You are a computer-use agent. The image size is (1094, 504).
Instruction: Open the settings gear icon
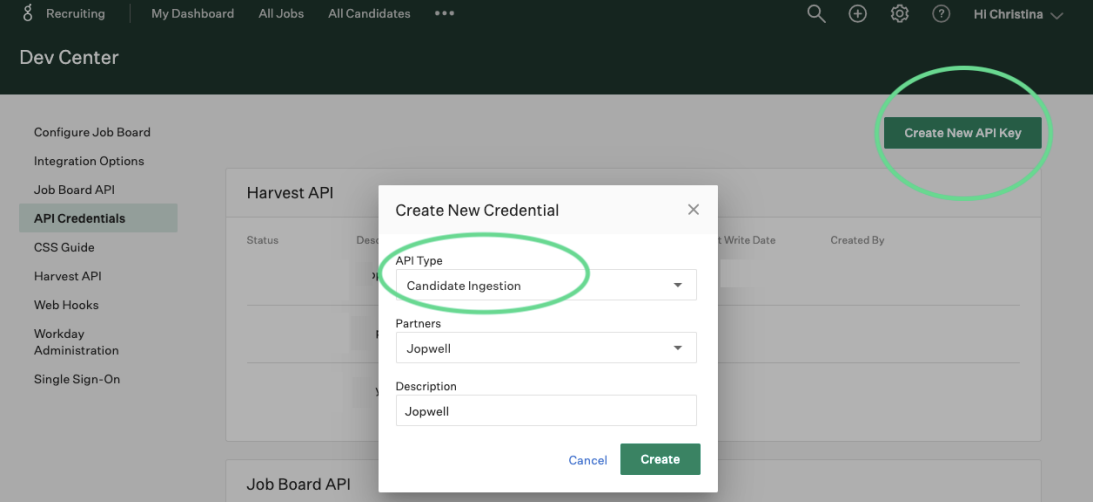point(899,13)
